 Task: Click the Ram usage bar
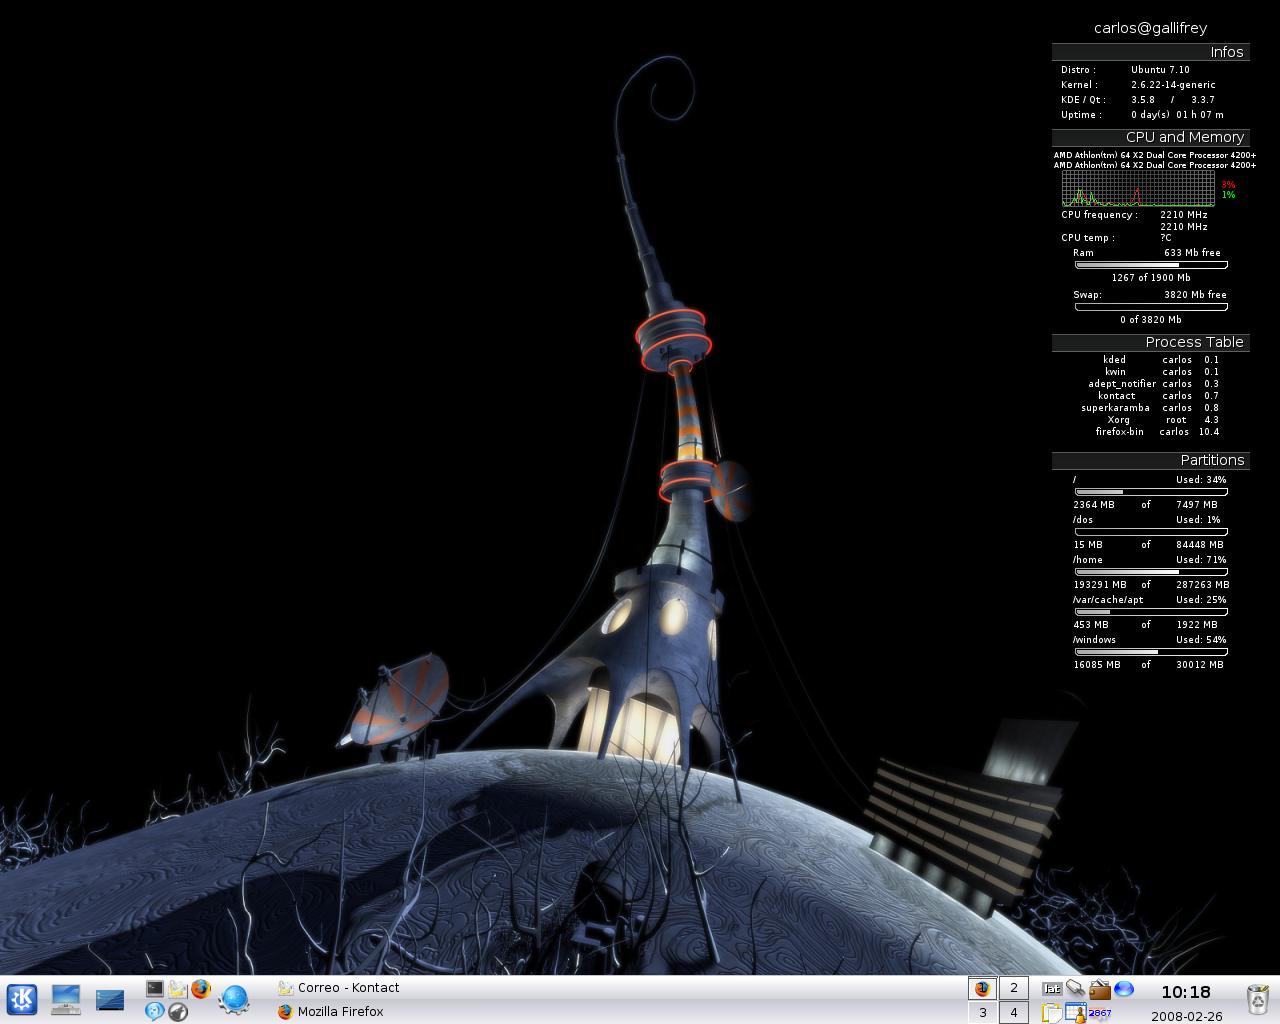click(x=1151, y=265)
